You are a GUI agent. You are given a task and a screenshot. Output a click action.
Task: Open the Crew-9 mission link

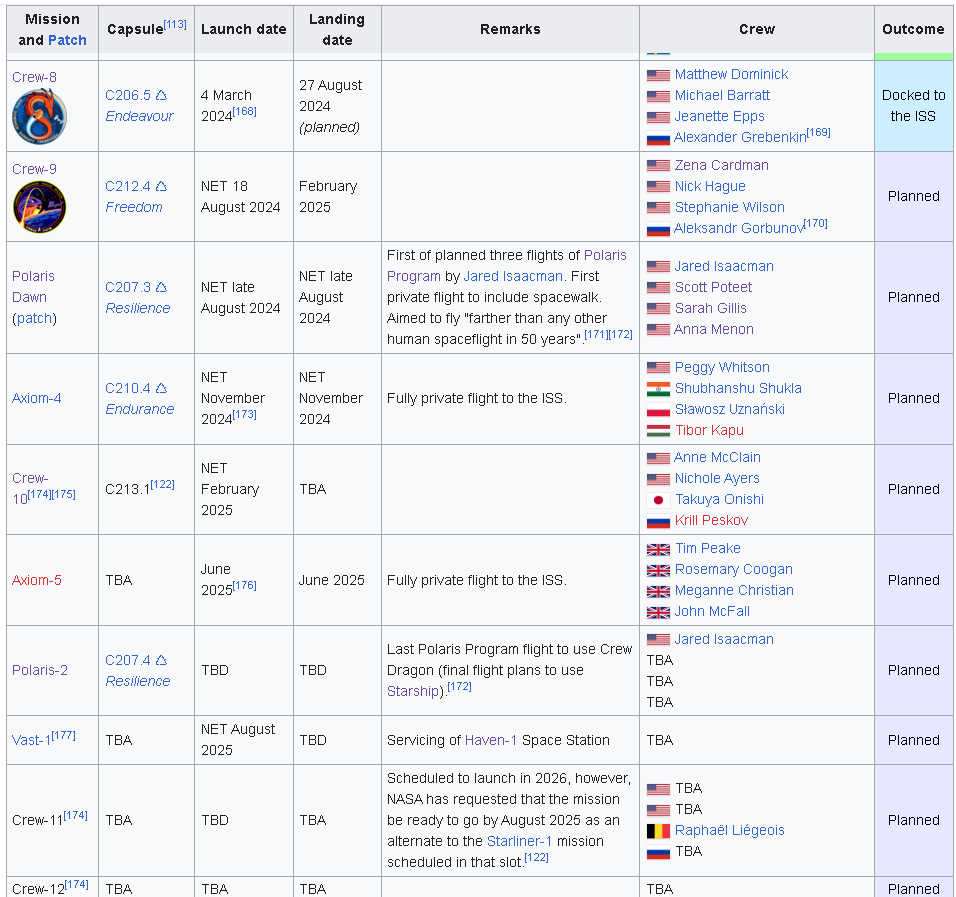(x=34, y=169)
